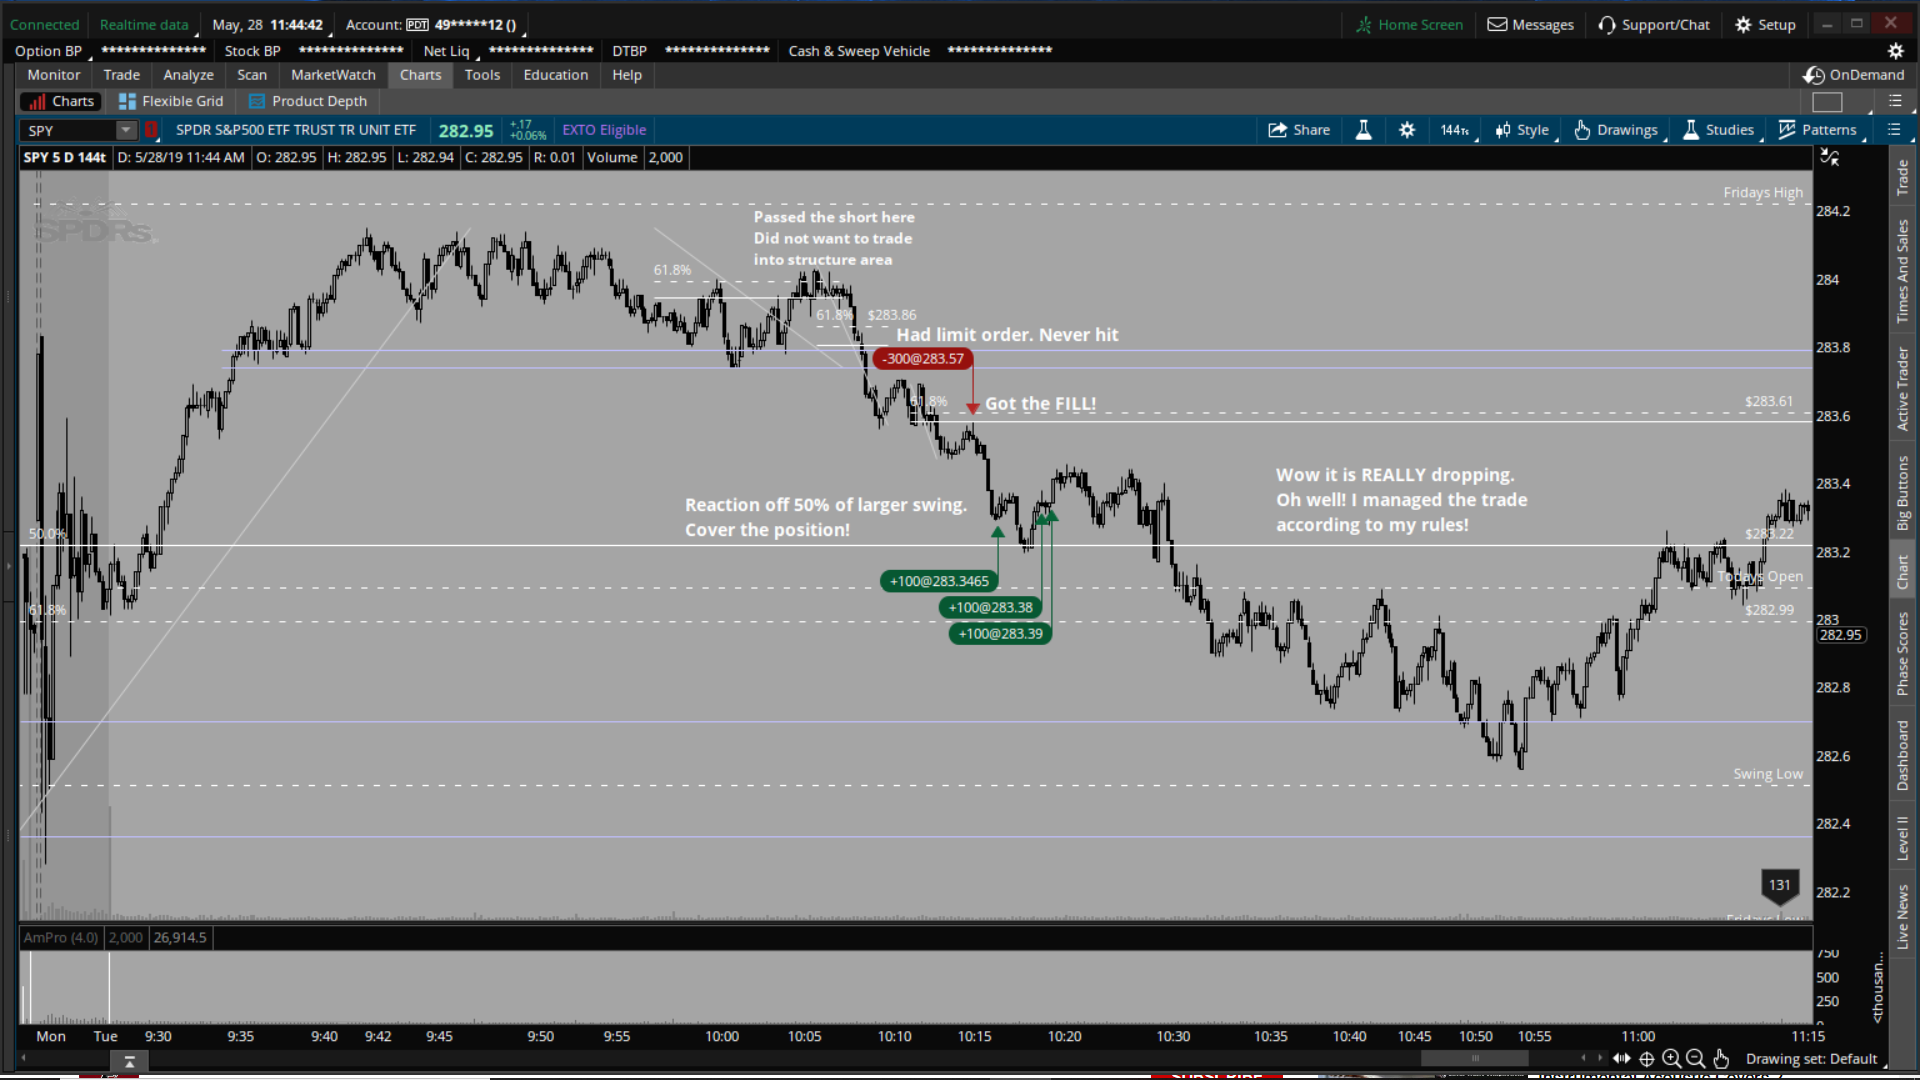Click the +100@283.3465 buy order bubble
The height and width of the screenshot is (1080, 1920).
(x=939, y=581)
